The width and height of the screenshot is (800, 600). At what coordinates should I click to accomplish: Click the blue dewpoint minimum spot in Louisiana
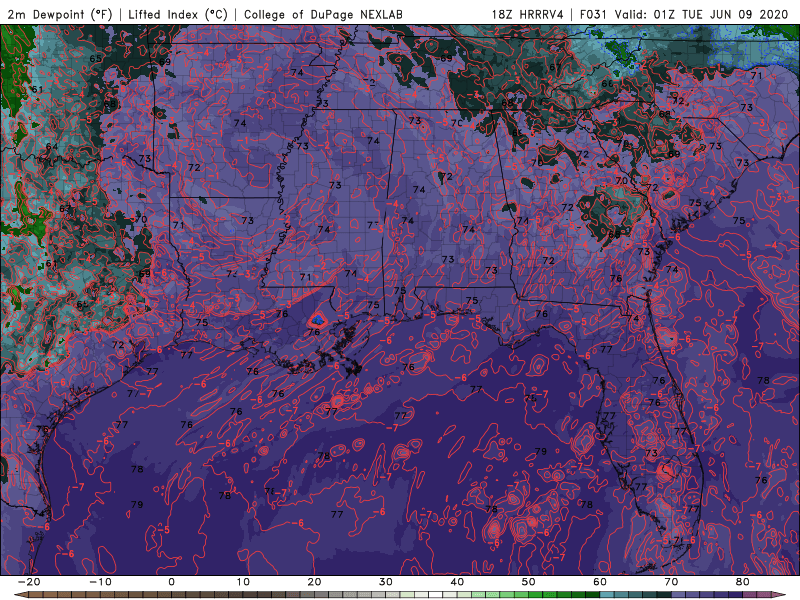317,320
